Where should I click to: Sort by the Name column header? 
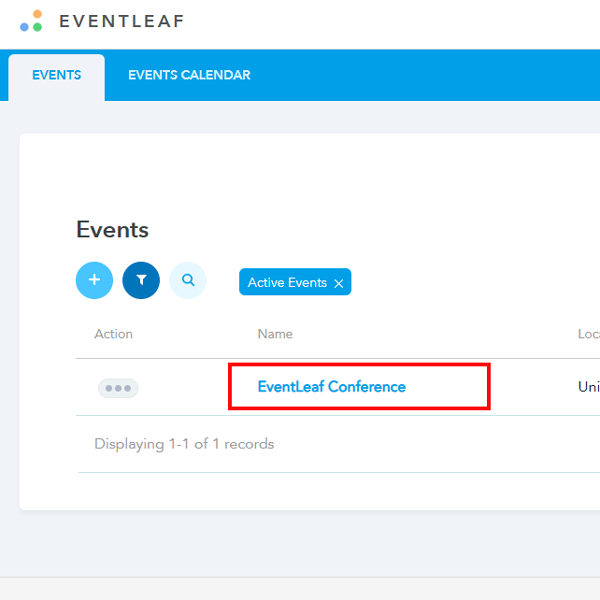click(275, 334)
